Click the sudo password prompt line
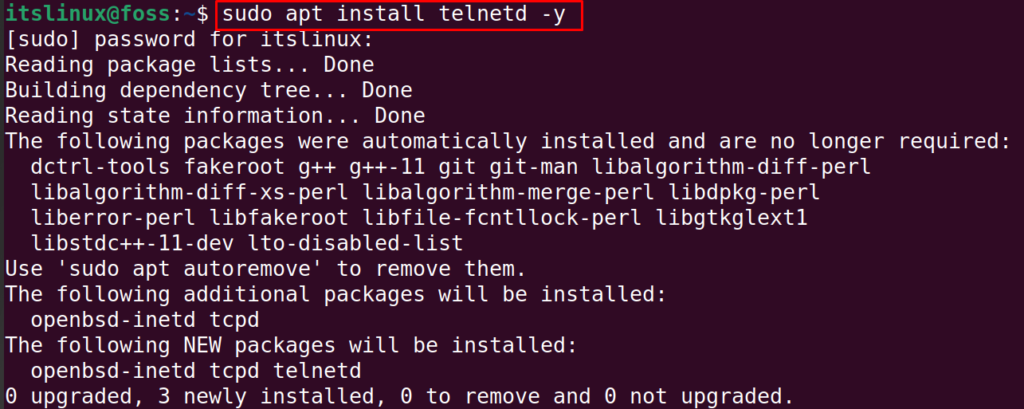Image resolution: width=1024 pixels, height=409 pixels. pos(189,40)
